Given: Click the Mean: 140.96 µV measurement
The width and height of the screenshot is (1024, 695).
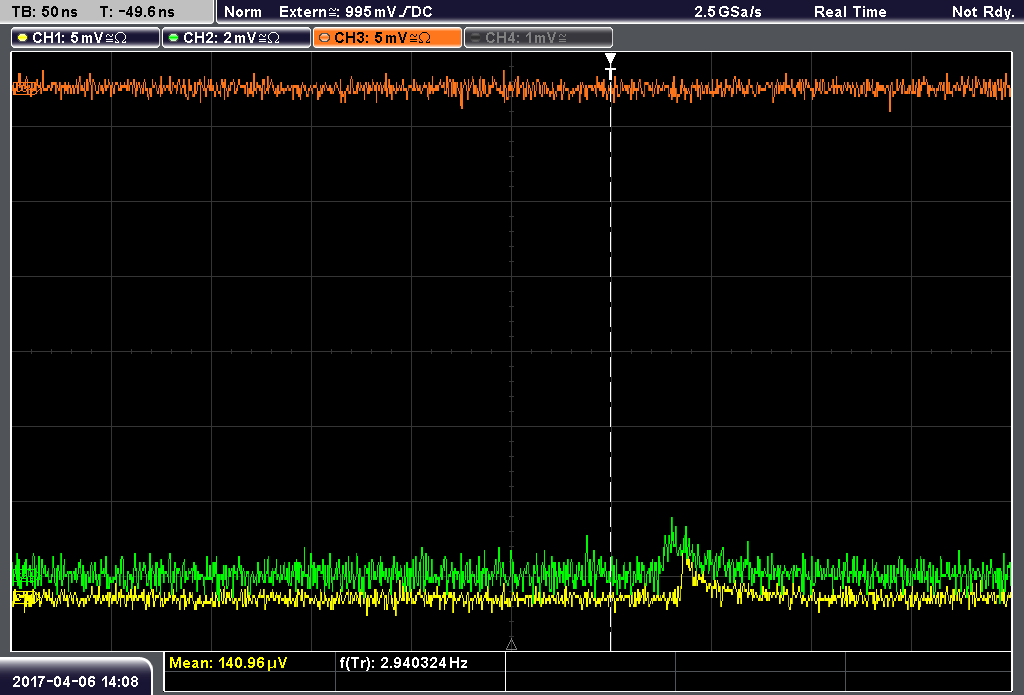Looking at the screenshot, I should pos(228,663).
